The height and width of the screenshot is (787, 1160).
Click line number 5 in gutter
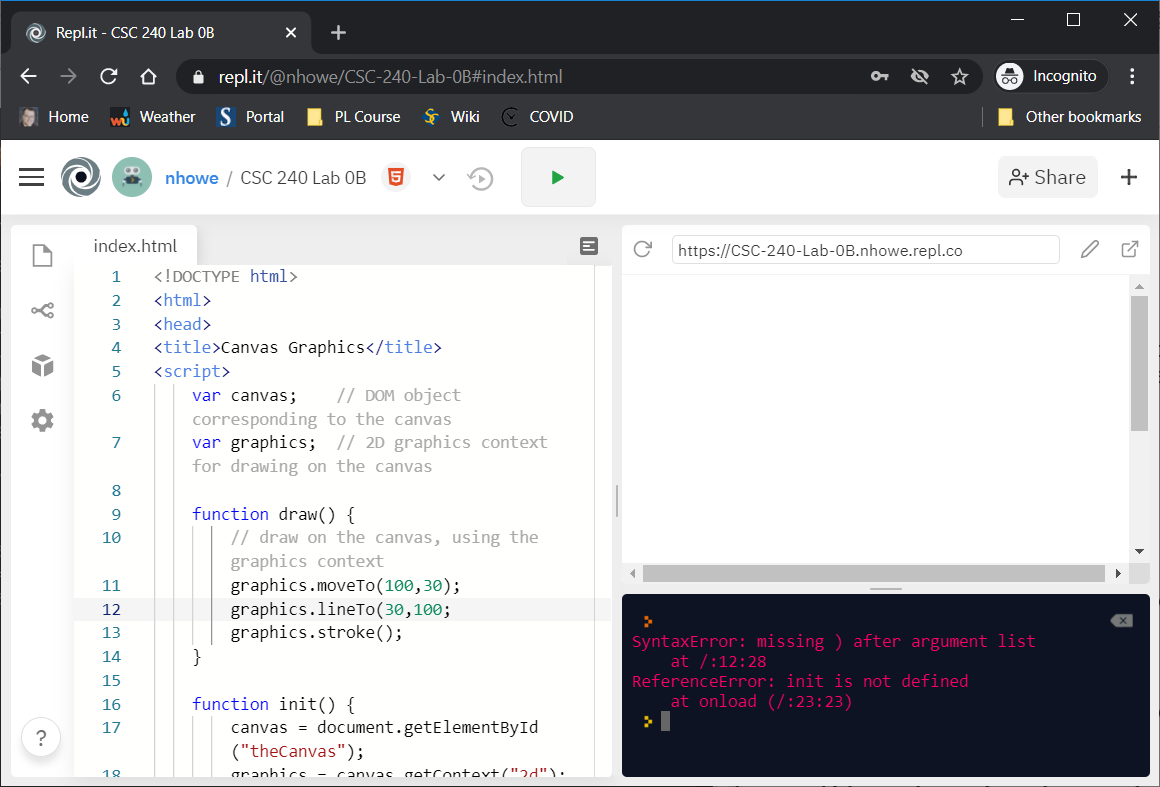click(116, 371)
